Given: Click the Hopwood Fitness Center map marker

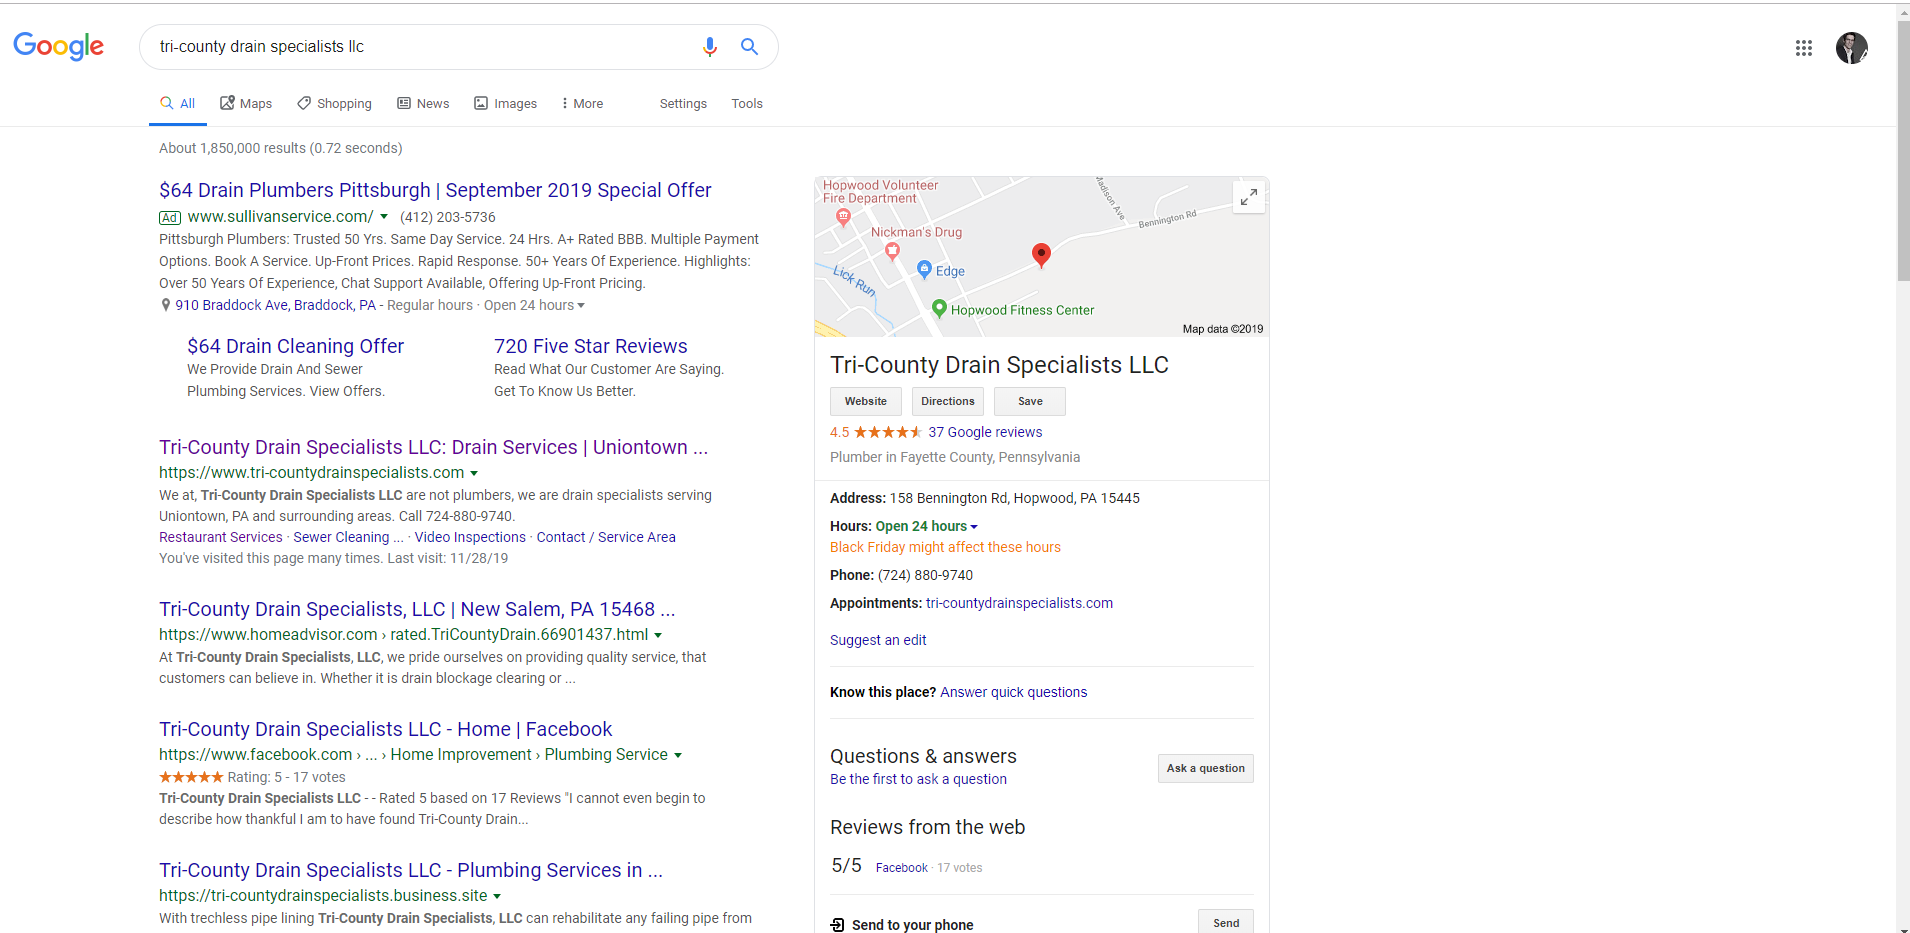Looking at the screenshot, I should coord(939,308).
